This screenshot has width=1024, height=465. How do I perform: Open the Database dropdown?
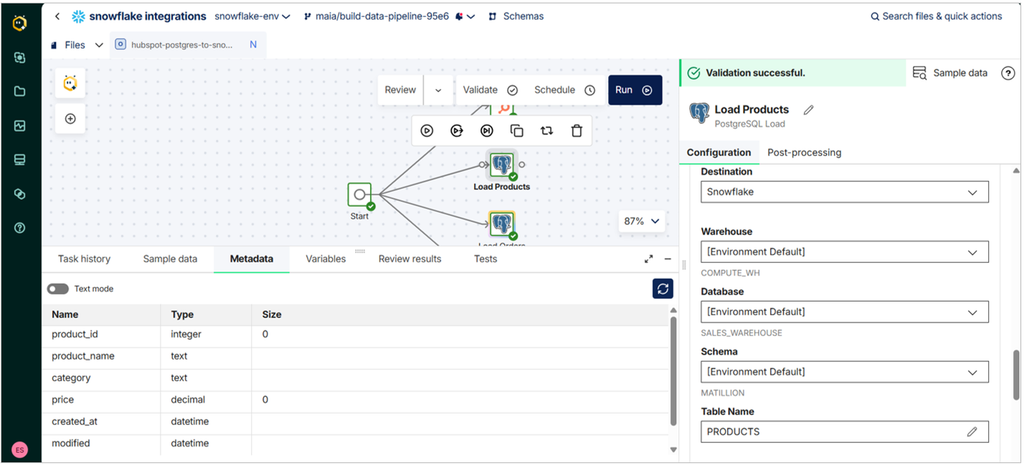click(844, 312)
